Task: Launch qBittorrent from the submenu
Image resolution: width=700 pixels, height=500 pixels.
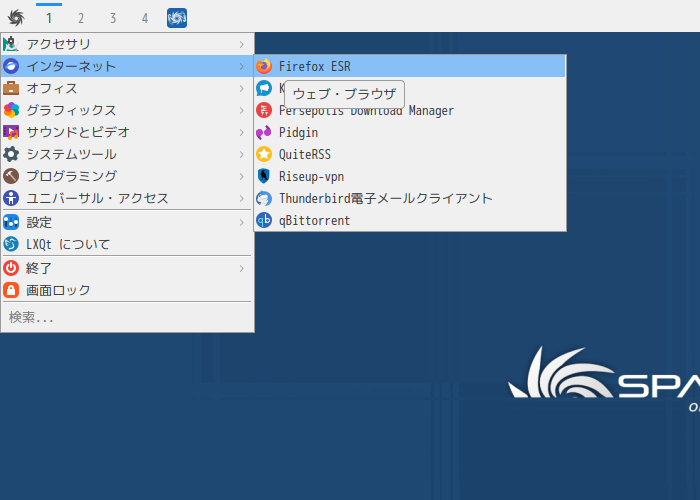Action: (410, 220)
